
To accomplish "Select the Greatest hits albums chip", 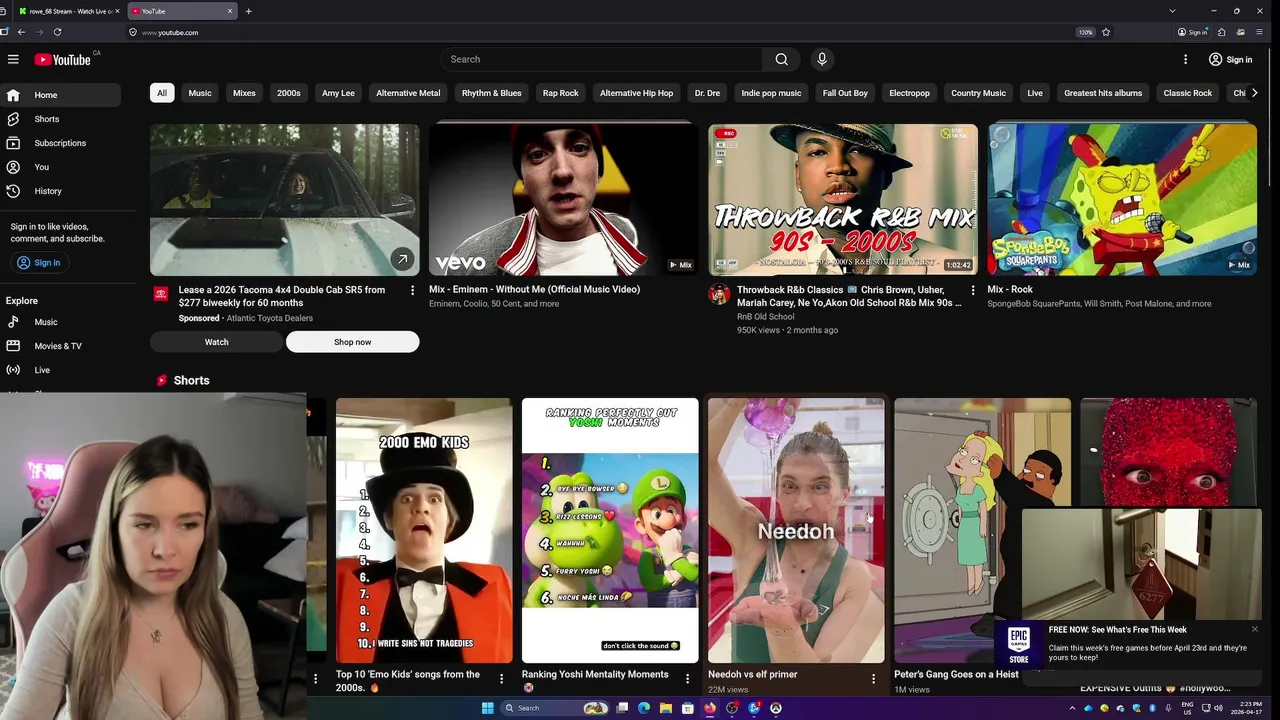I will [x=1103, y=93].
